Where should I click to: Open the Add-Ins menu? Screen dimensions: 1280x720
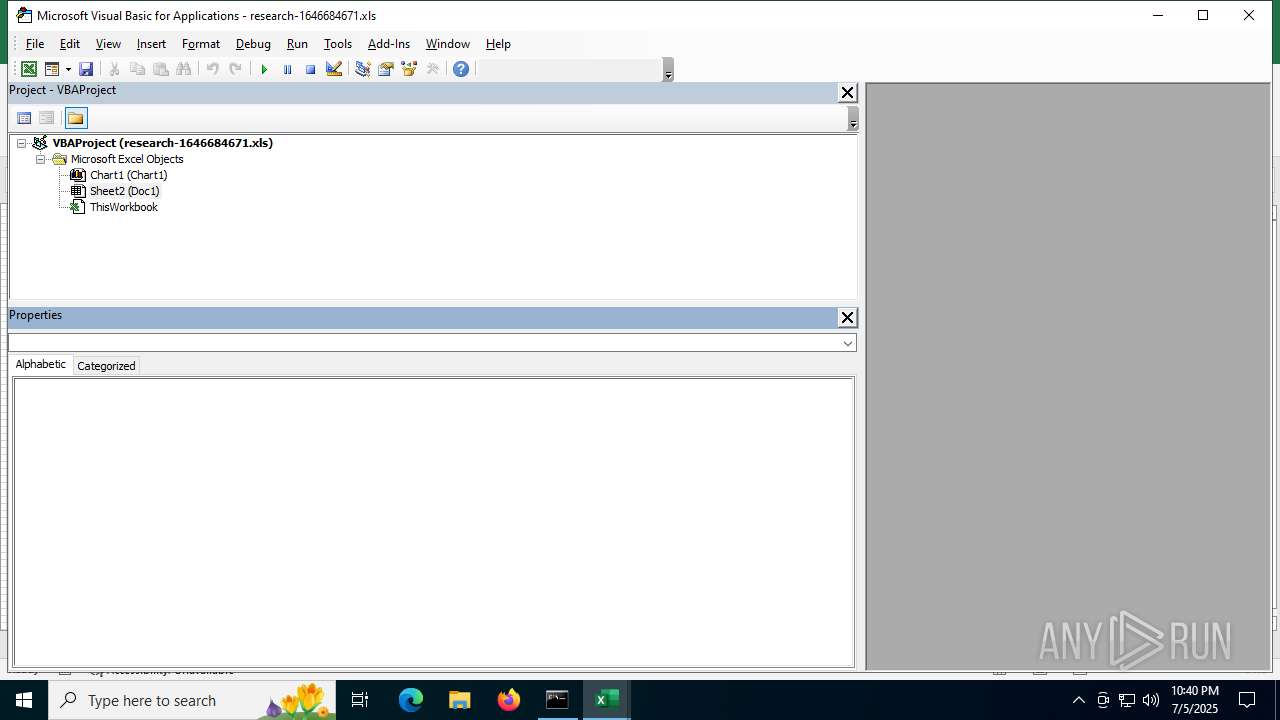coord(389,44)
